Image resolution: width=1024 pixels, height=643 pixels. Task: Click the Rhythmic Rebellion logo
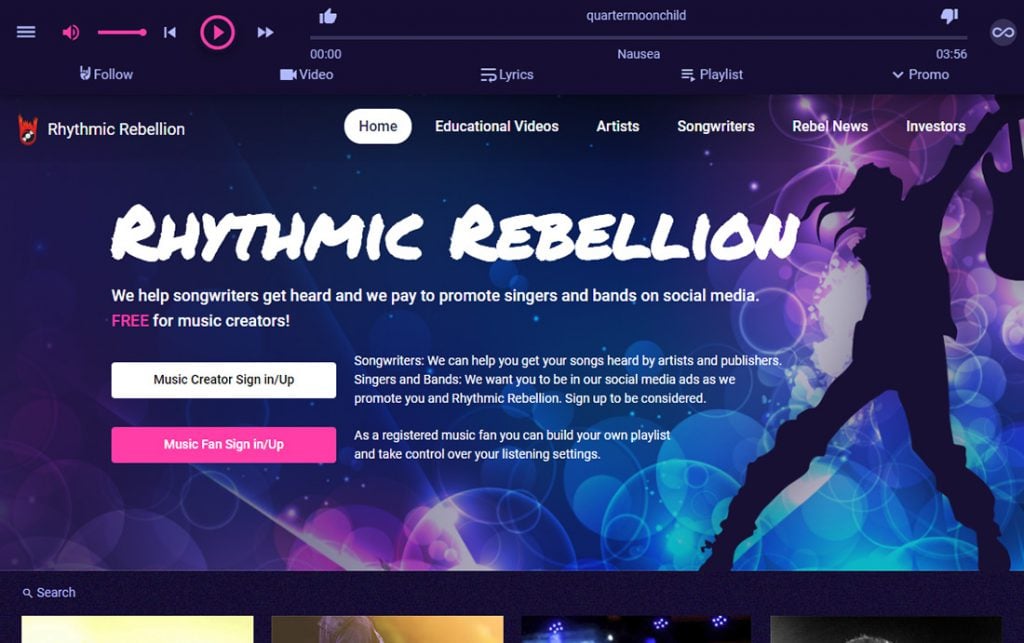pos(101,129)
